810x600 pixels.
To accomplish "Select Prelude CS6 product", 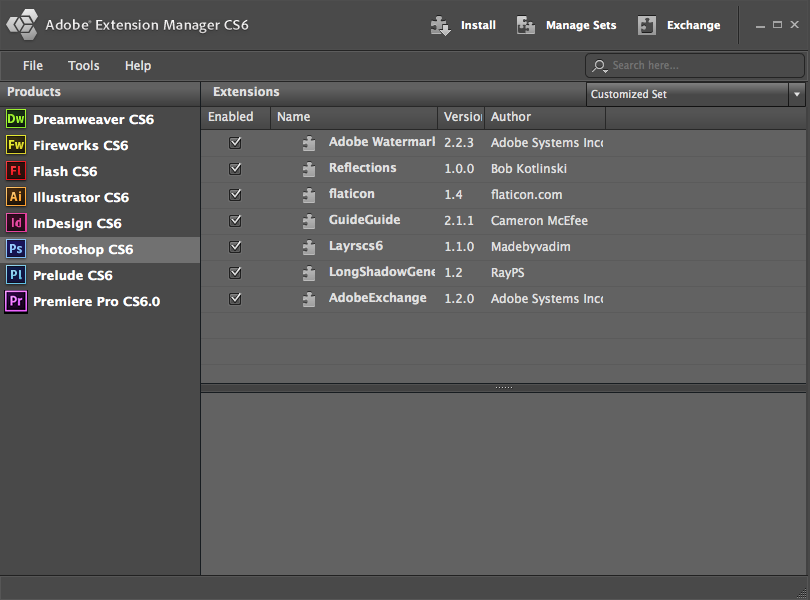I will click(x=100, y=275).
